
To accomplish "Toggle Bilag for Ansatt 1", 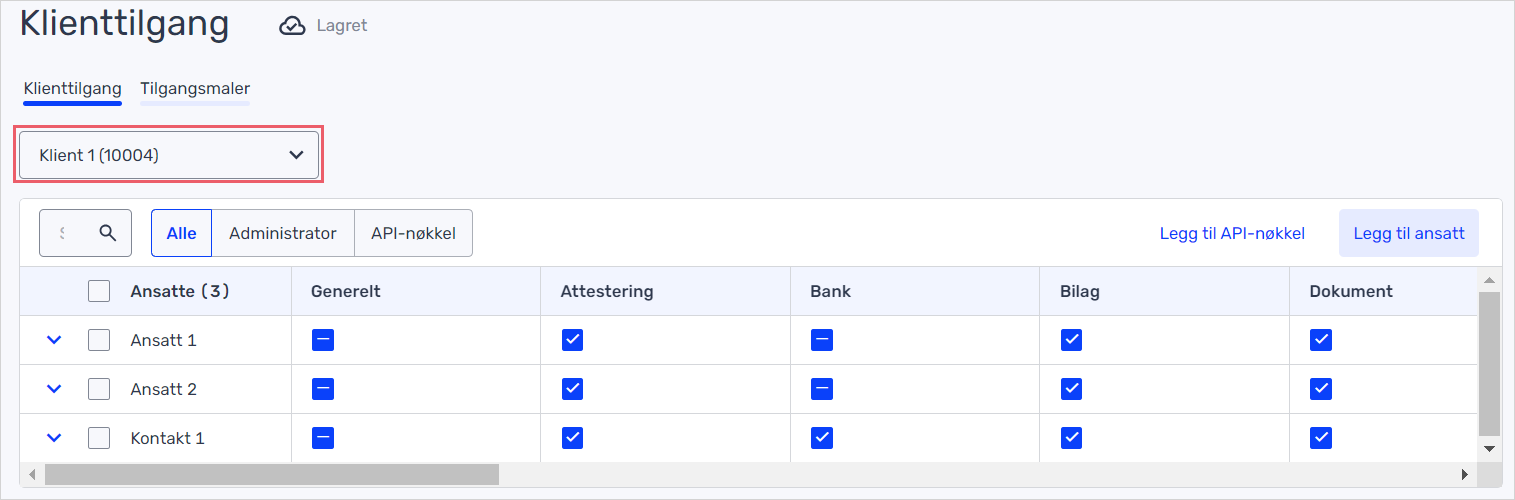I will click(1071, 340).
